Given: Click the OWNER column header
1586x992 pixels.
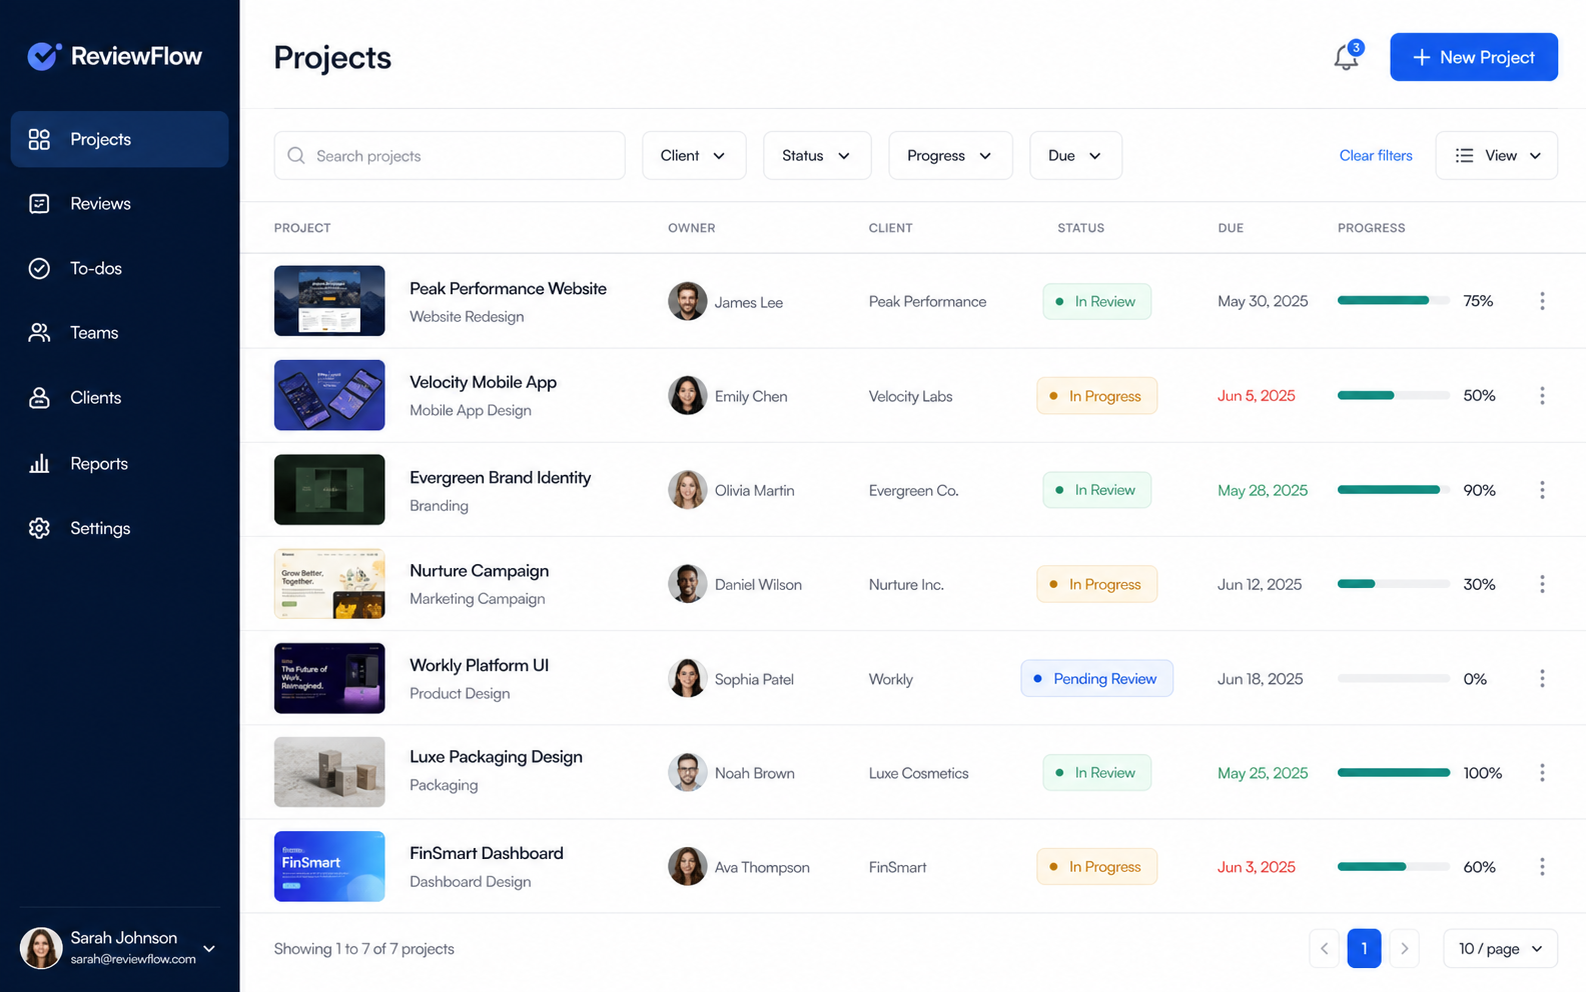Looking at the screenshot, I should [x=691, y=228].
